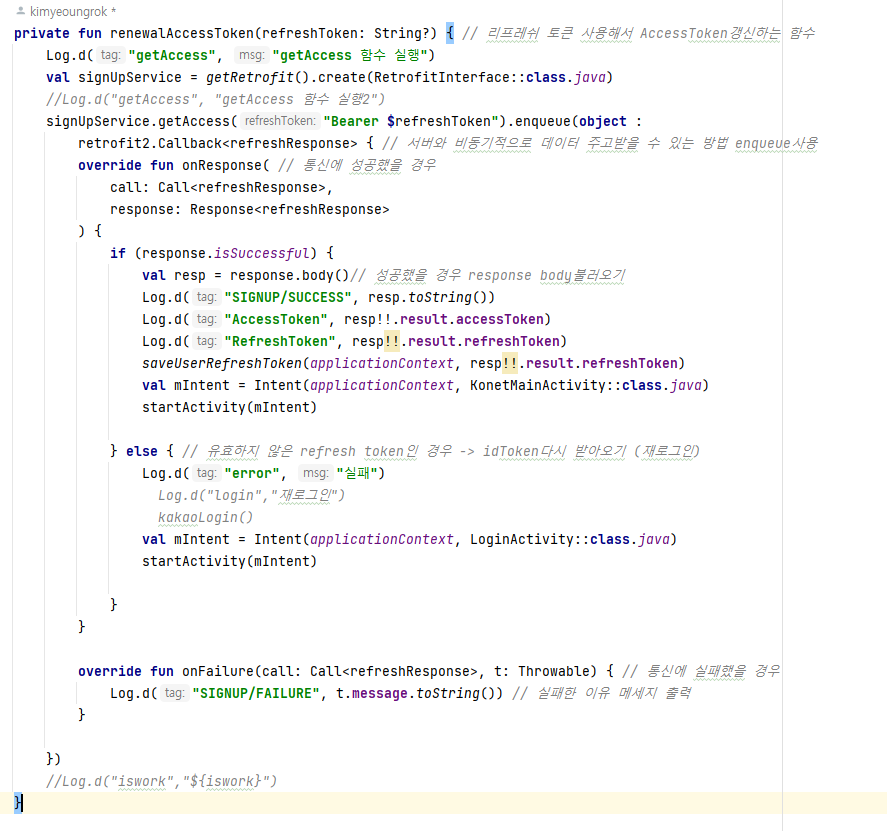Image resolution: width=887 pixels, height=831 pixels.
Task: Click the highlighted opening brace on first line
Action: click(449, 33)
